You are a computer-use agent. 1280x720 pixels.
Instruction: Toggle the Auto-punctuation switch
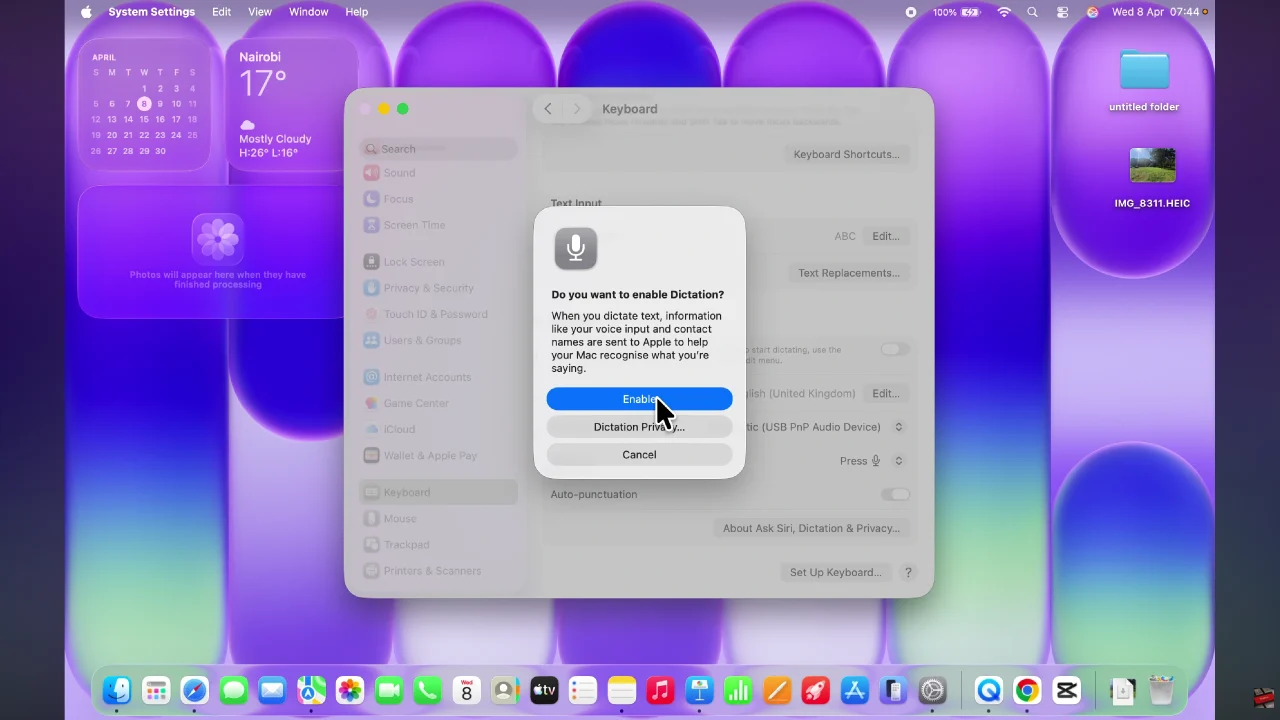click(895, 494)
